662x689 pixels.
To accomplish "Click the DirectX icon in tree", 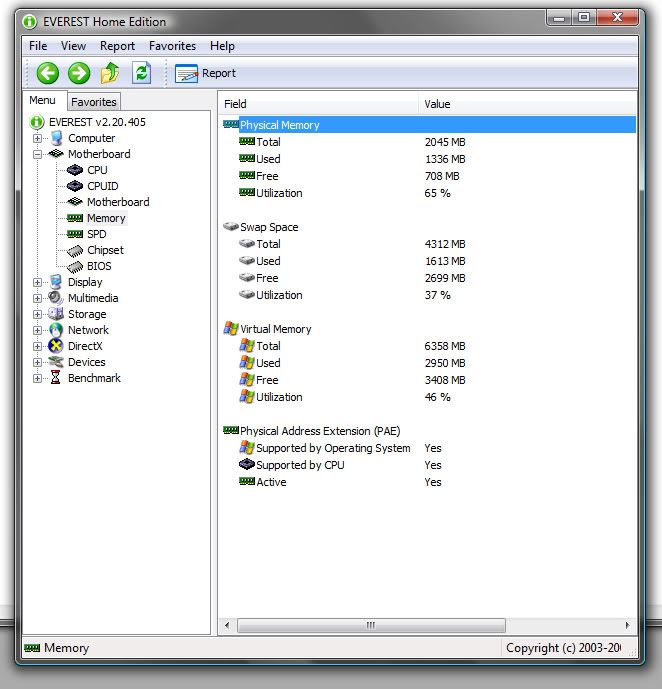I will click(56, 346).
